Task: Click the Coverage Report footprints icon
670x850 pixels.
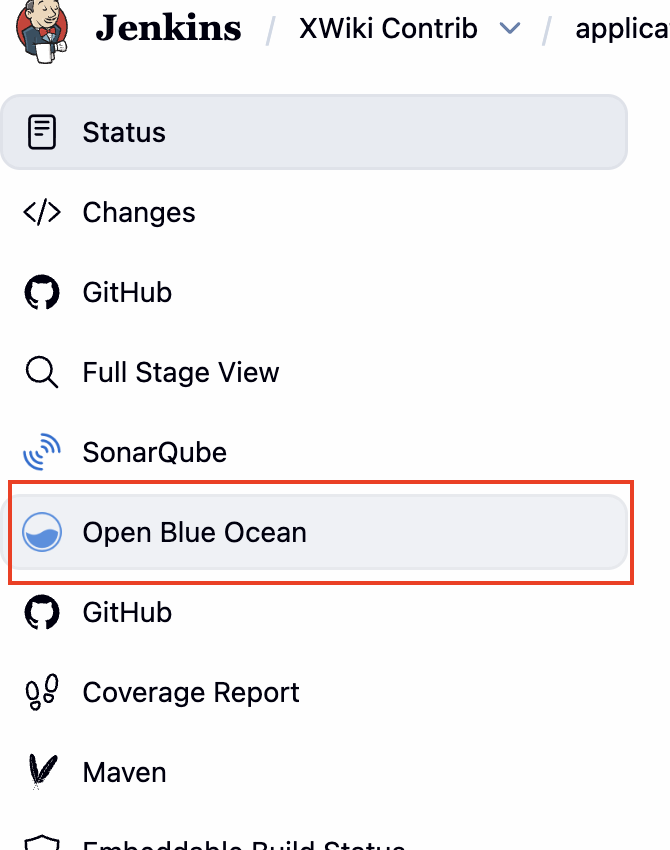Action: tap(42, 692)
